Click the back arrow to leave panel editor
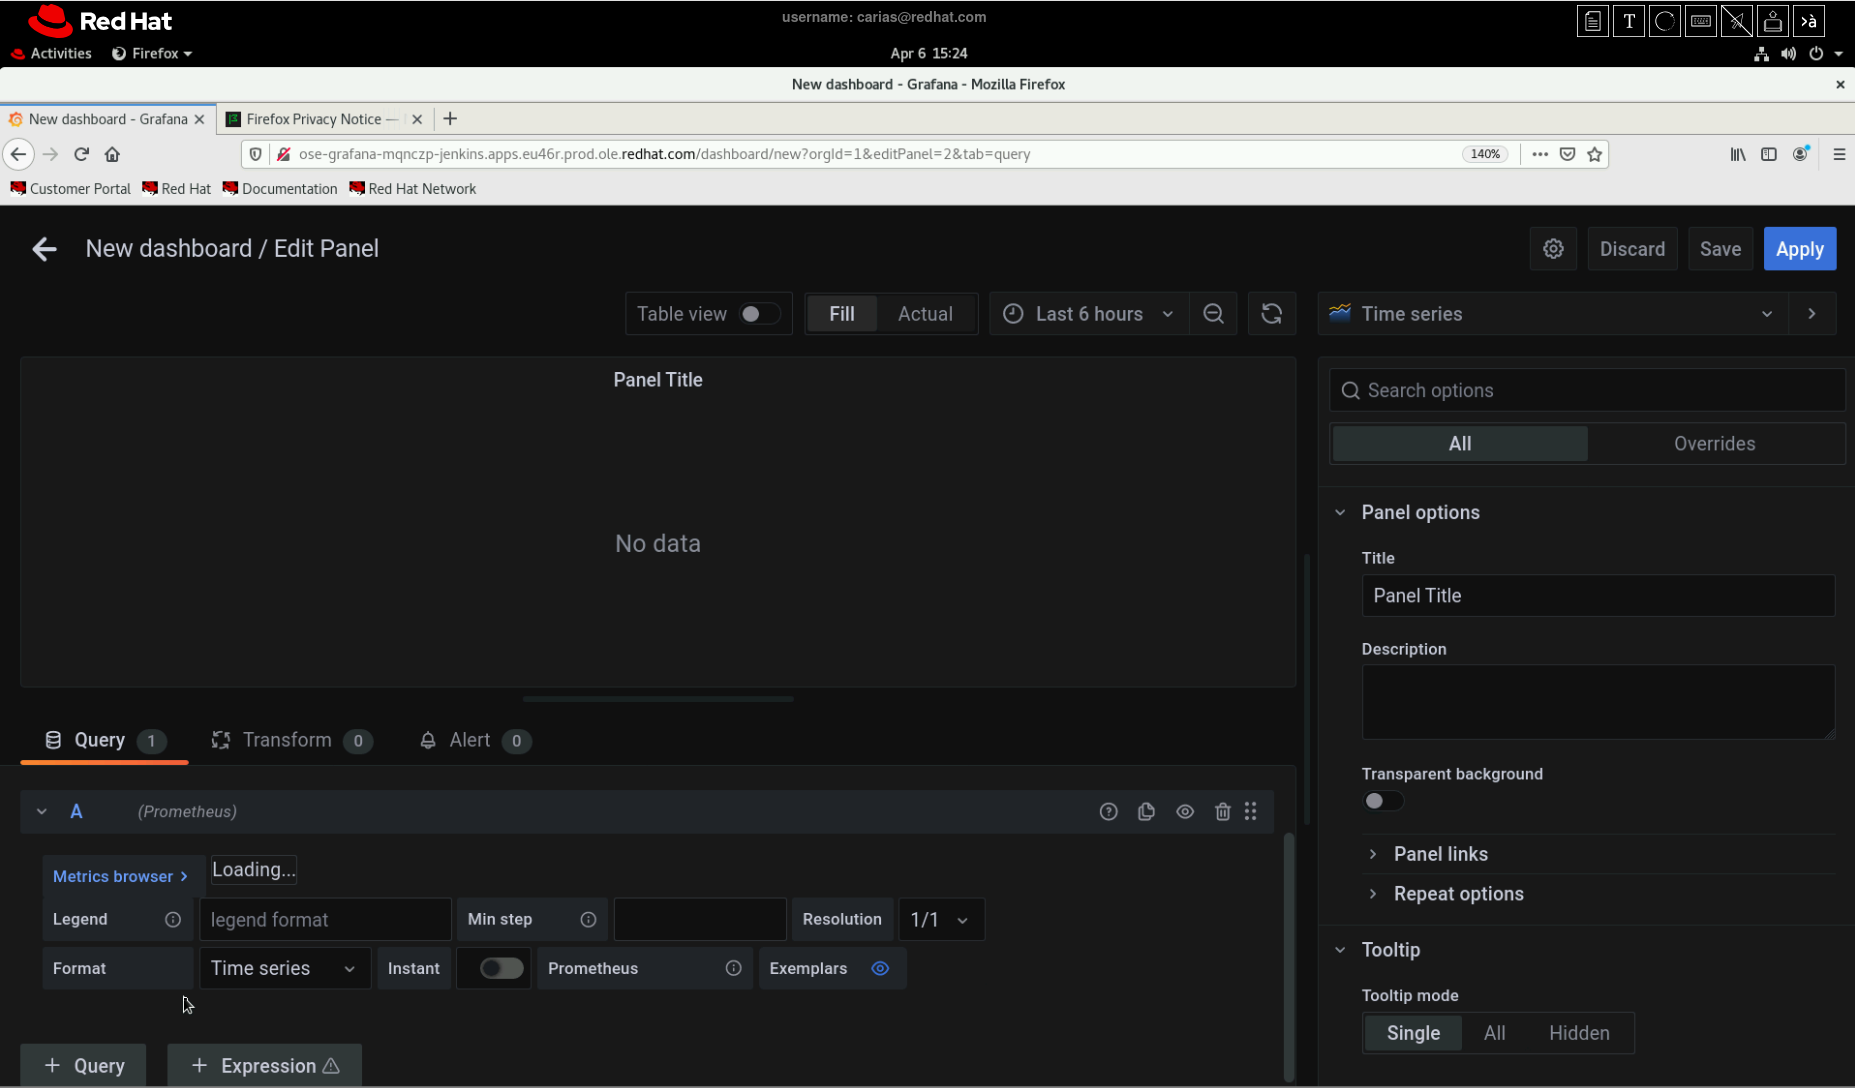 click(x=44, y=249)
